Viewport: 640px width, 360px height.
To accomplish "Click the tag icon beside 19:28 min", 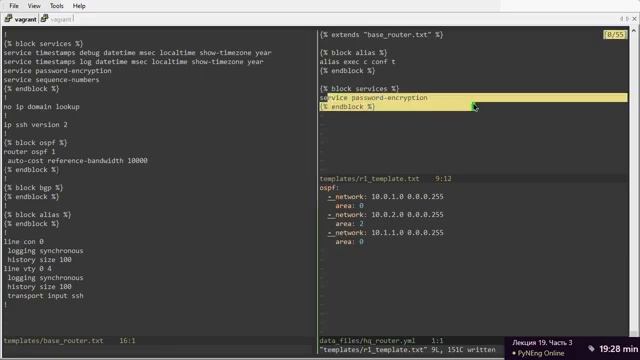I will coord(591,348).
